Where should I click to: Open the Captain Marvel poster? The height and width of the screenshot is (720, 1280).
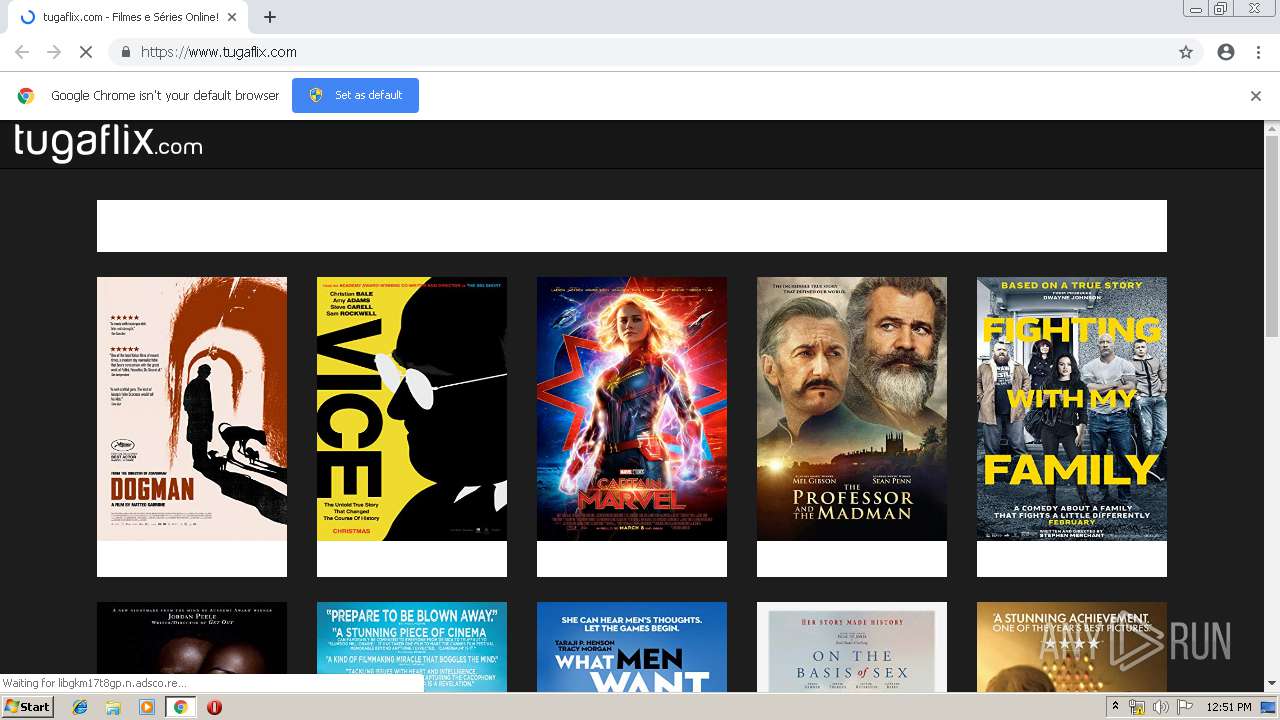pyautogui.click(x=632, y=409)
